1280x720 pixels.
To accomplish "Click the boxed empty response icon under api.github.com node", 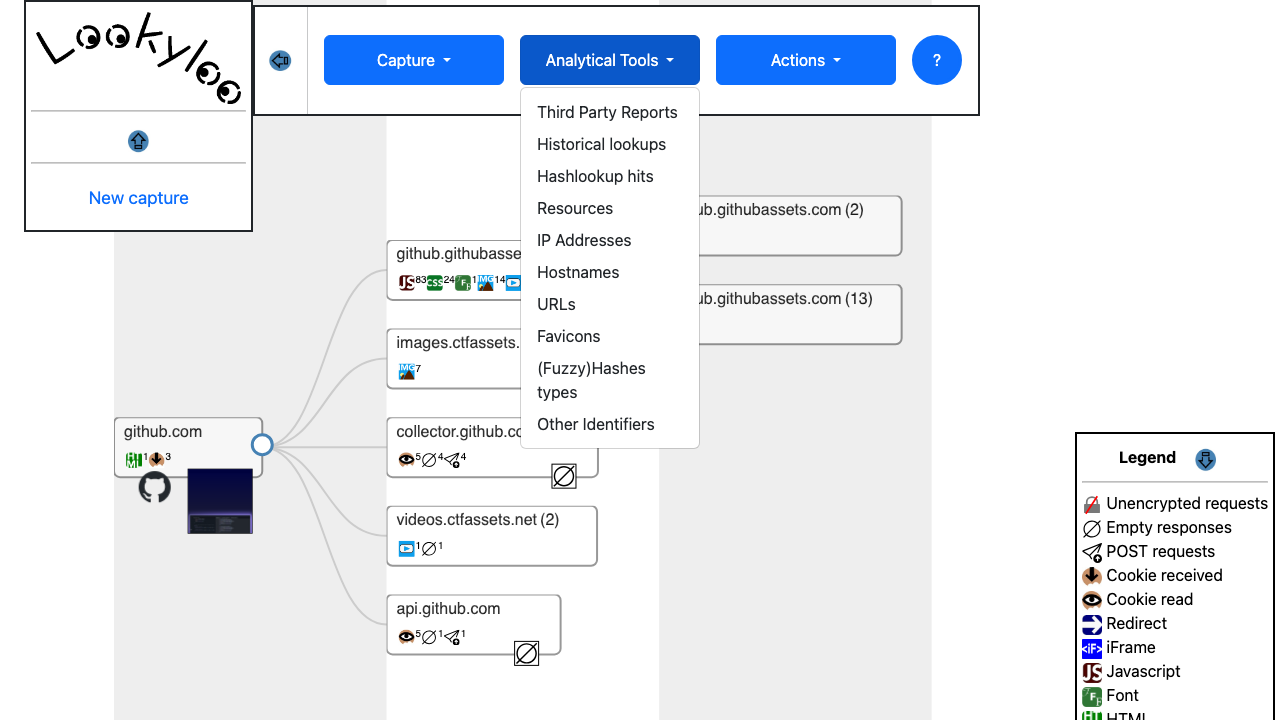I will (x=527, y=654).
